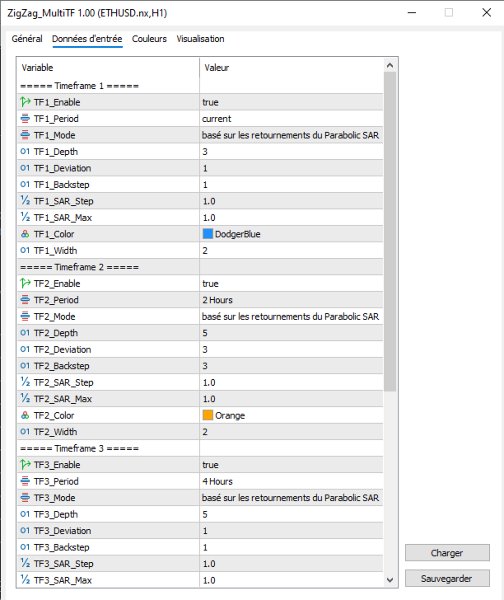504x600 pixels.
Task: Click the TF2_Width integer icon
Action: pos(25,432)
